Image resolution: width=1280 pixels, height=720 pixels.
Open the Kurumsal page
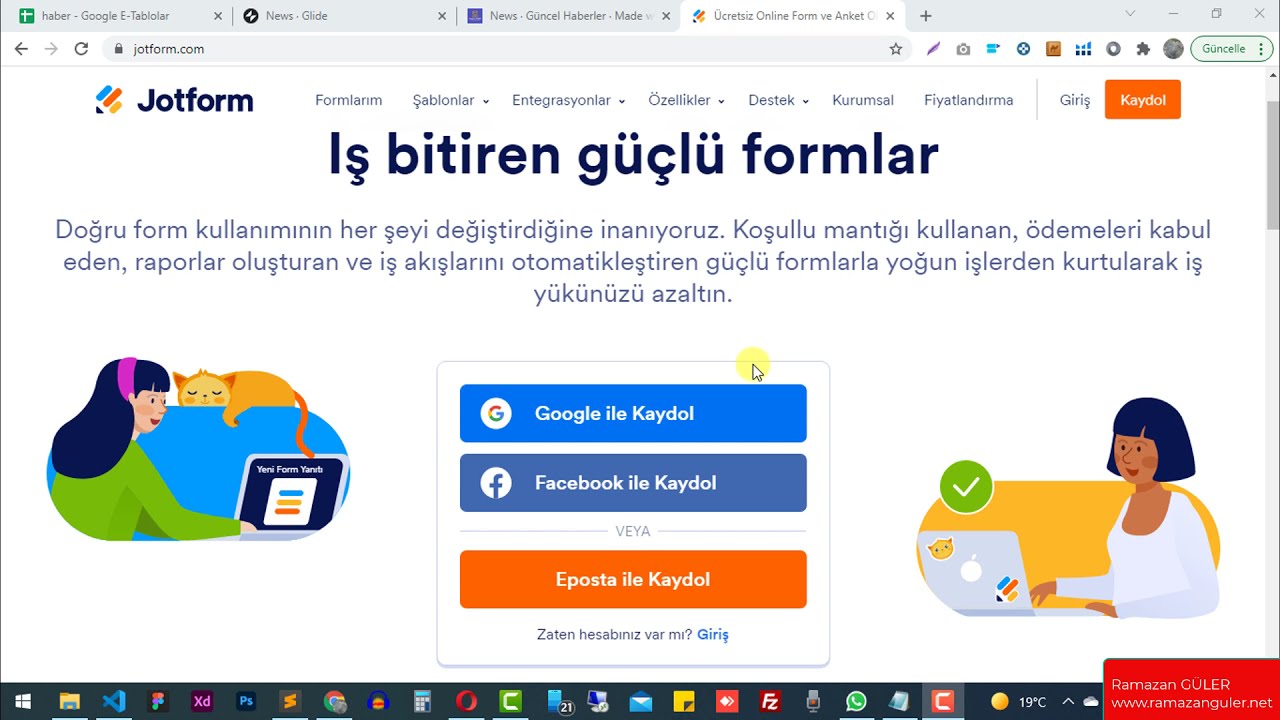pos(863,100)
